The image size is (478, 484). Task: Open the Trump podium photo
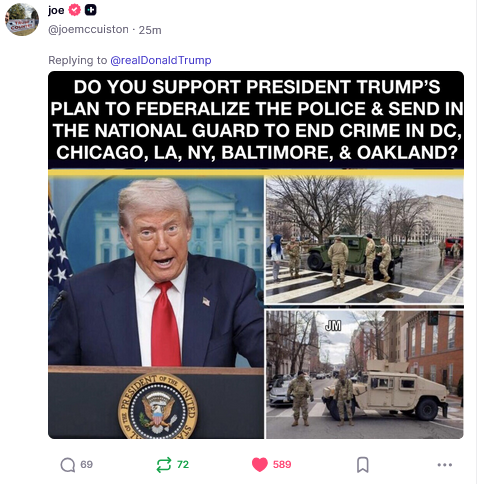click(156, 307)
